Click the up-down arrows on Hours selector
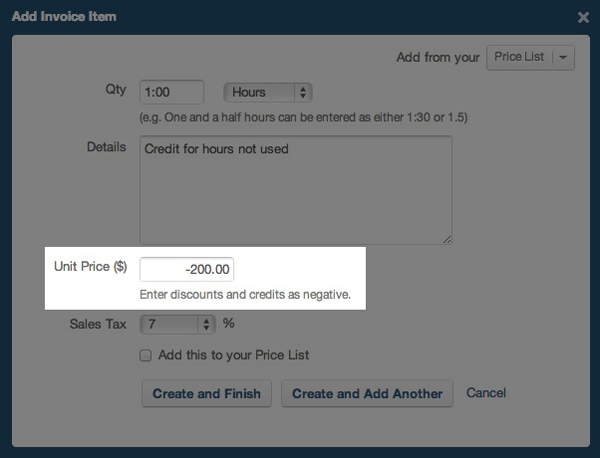Viewport: 600px width, 458px height. (303, 92)
